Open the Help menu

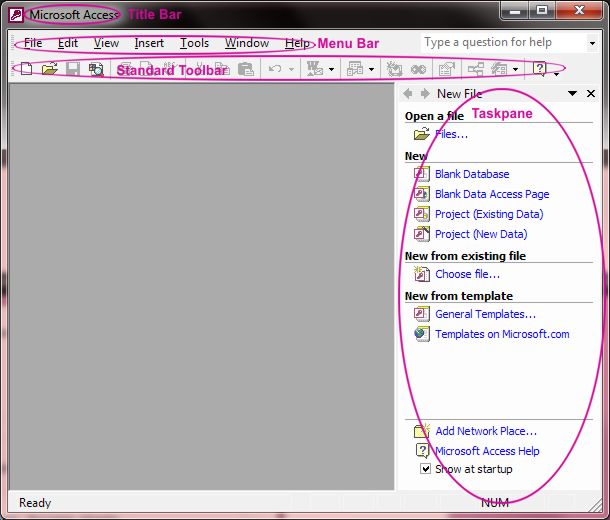click(x=297, y=43)
